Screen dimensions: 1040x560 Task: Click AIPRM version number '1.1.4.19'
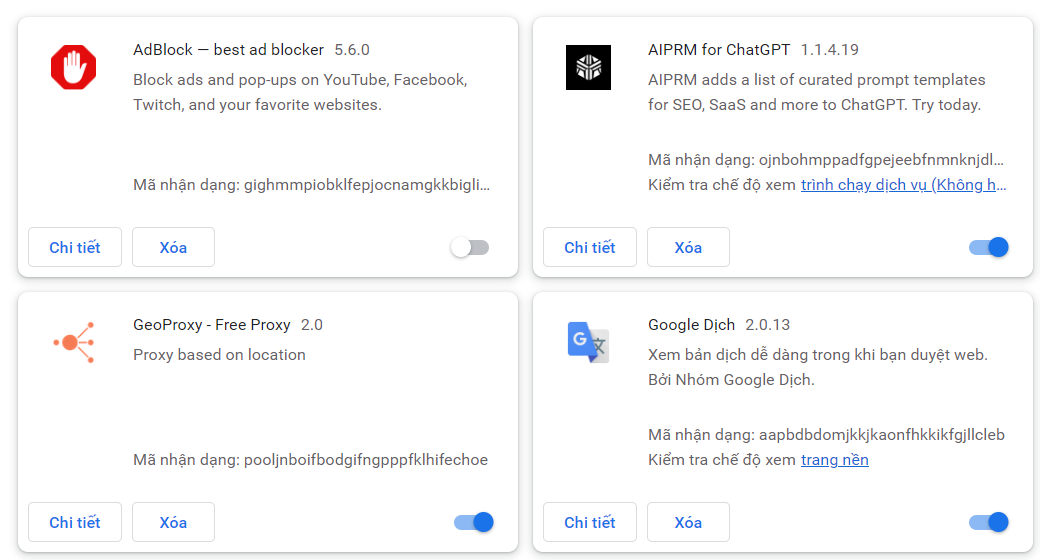(x=829, y=50)
